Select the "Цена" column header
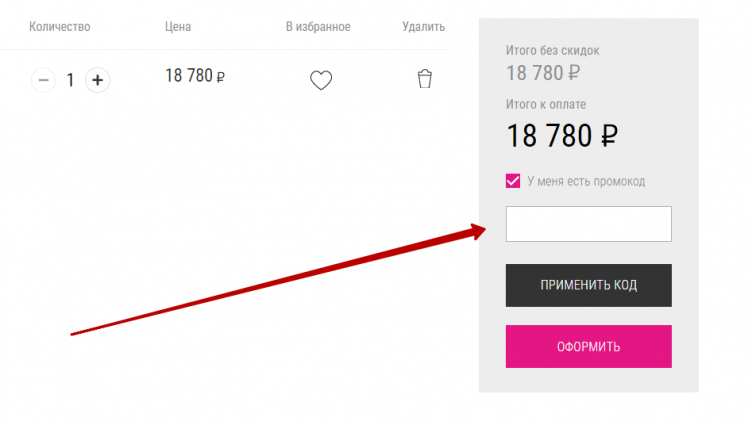 [178, 27]
